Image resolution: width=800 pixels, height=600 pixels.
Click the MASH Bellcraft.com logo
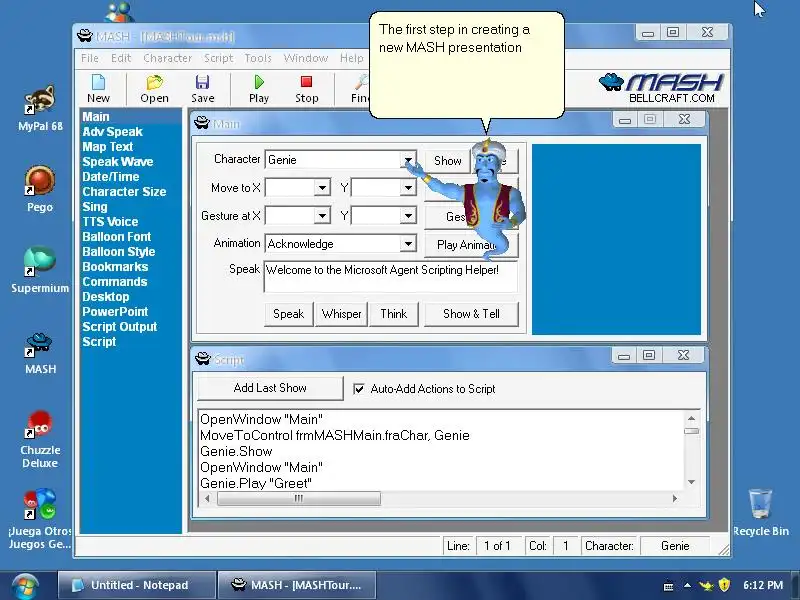click(661, 88)
